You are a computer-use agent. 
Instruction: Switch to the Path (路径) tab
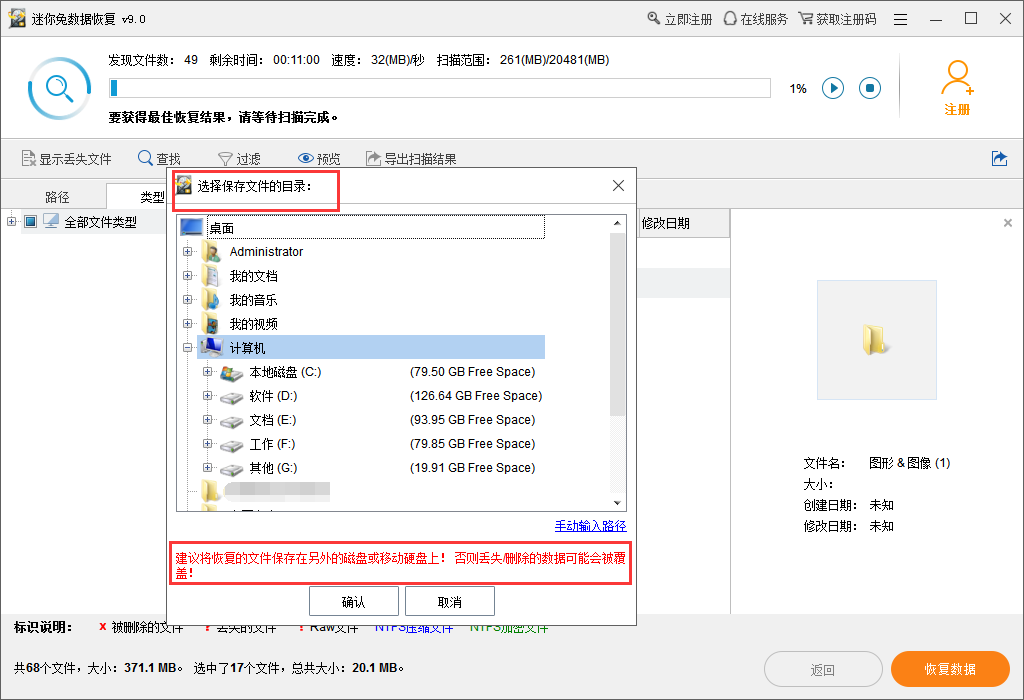pyautogui.click(x=57, y=197)
